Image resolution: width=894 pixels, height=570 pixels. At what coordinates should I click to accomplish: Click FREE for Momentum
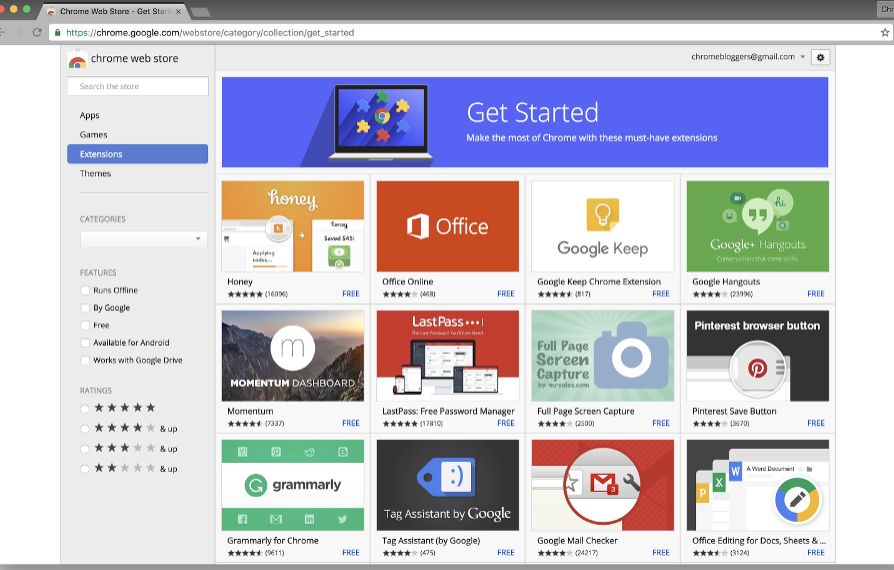[351, 423]
